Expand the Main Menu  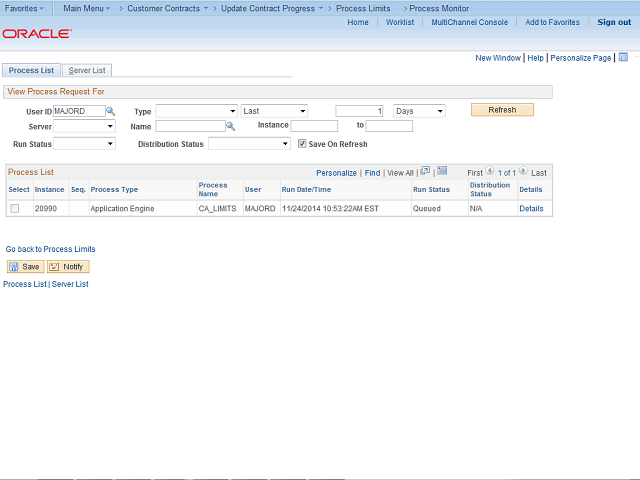tap(87, 8)
